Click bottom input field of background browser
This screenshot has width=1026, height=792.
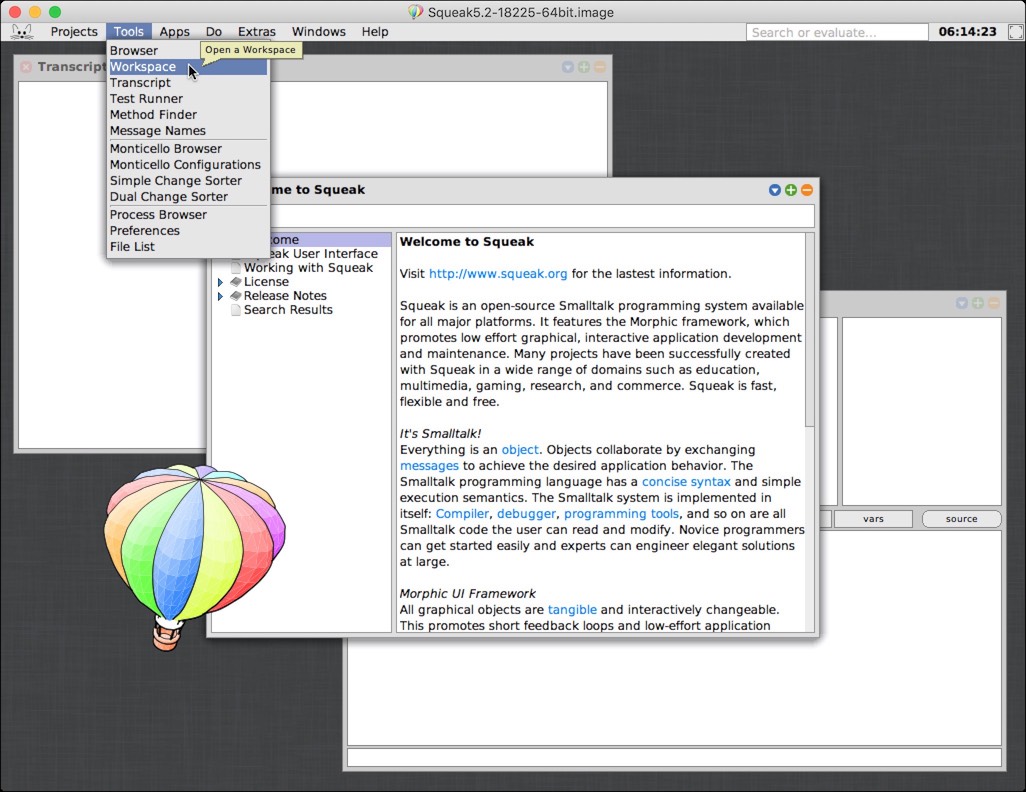674,757
